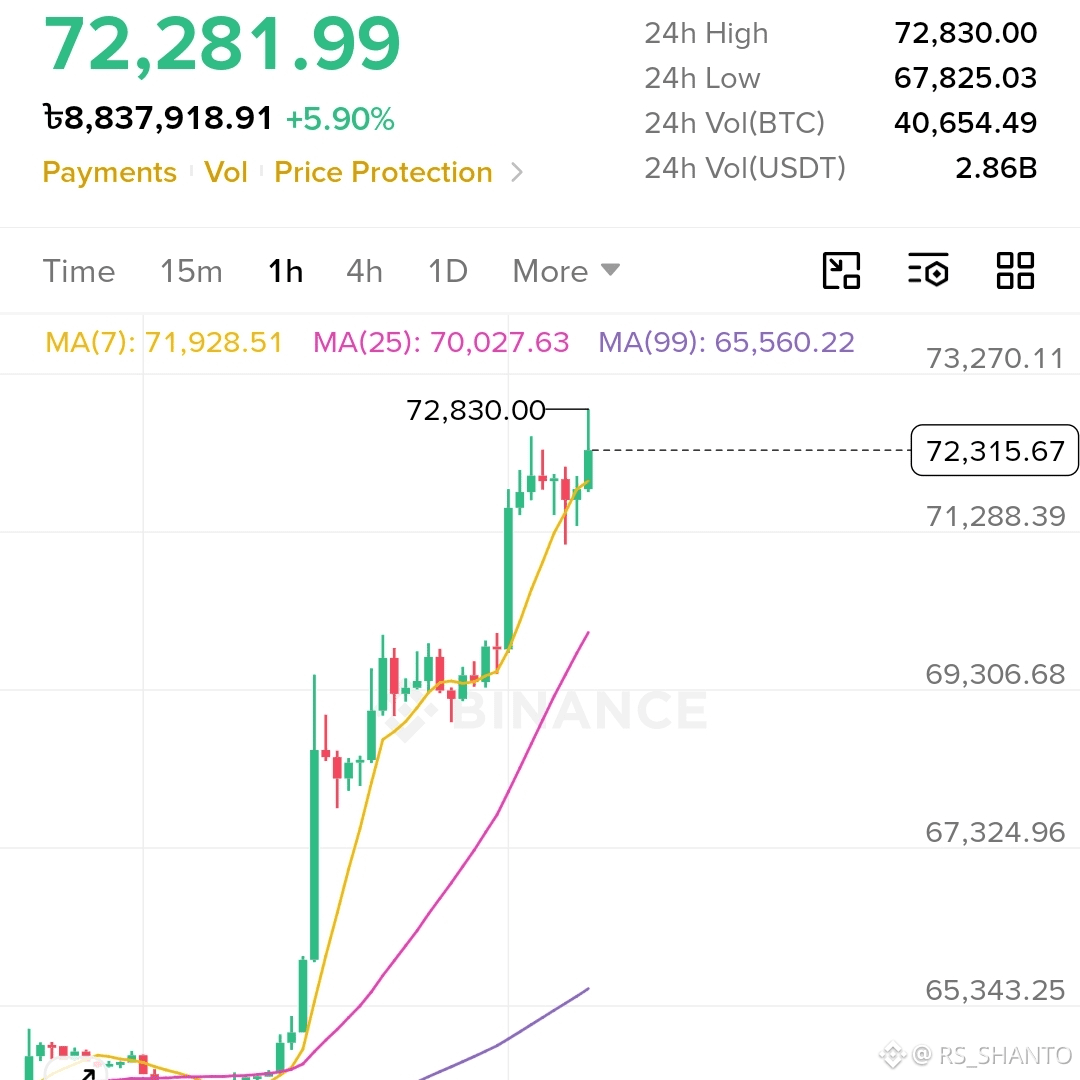This screenshot has width=1080, height=1080.
Task: Open the chart drawing tools icon
Action: pos(841,271)
